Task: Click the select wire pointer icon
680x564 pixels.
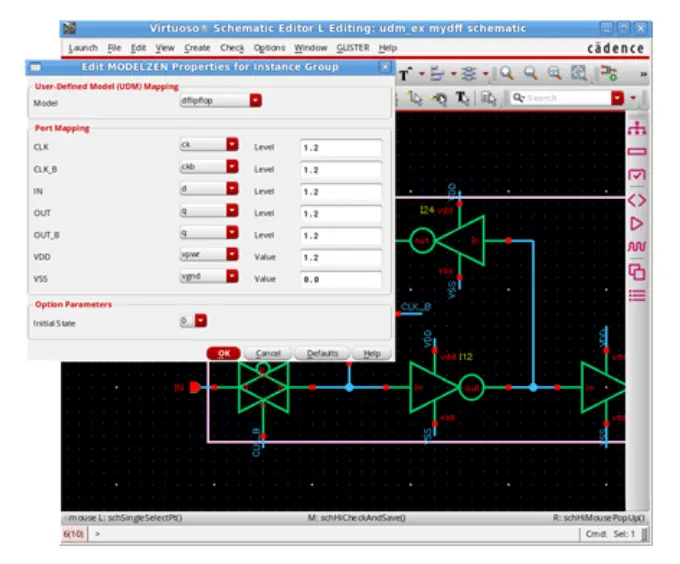Action: (x=415, y=98)
